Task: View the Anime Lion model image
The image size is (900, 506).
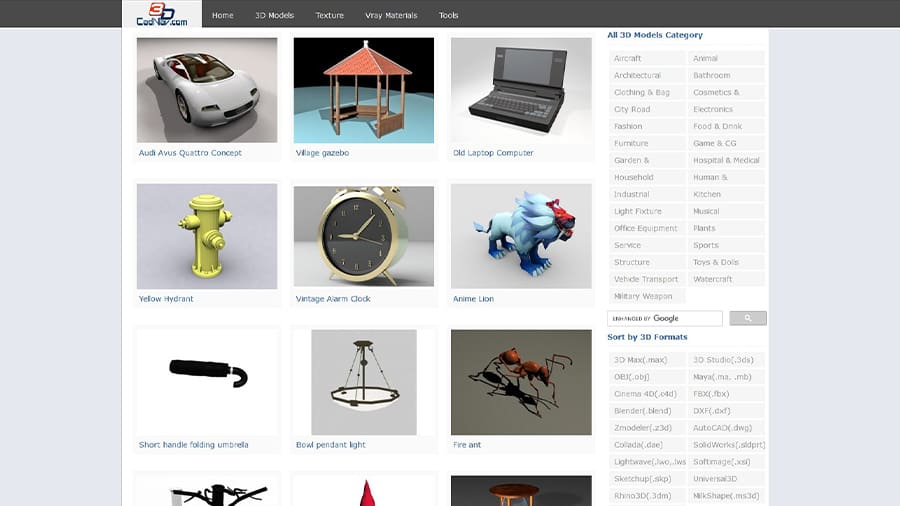Action: 521,236
